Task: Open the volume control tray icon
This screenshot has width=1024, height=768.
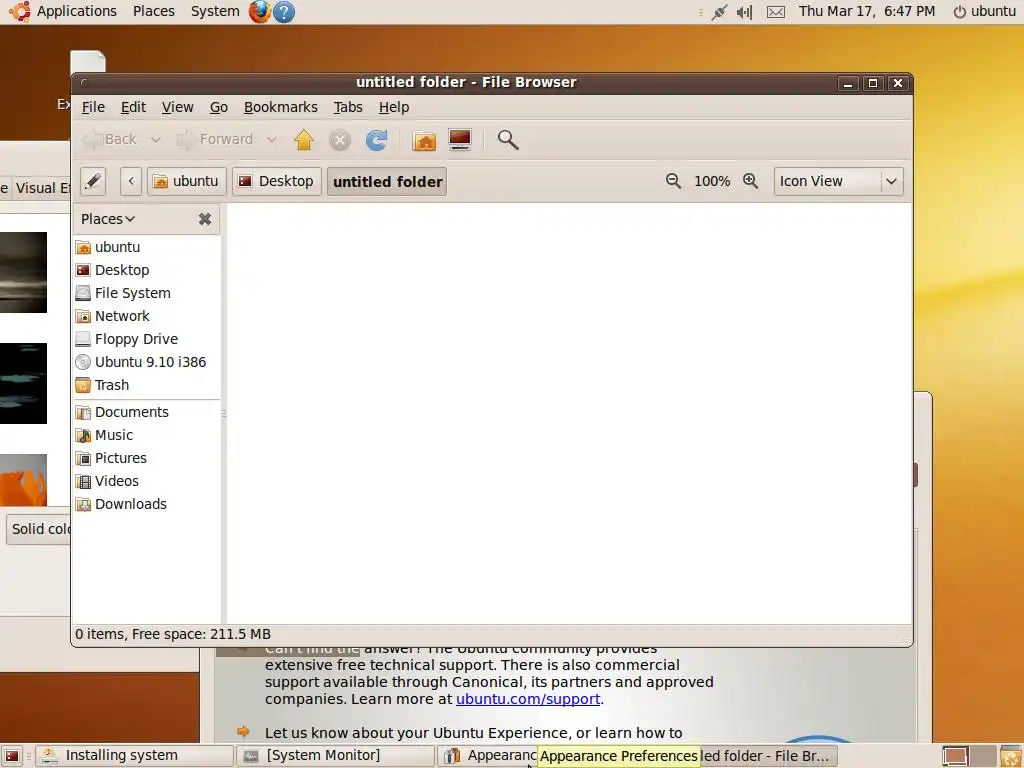Action: click(744, 12)
